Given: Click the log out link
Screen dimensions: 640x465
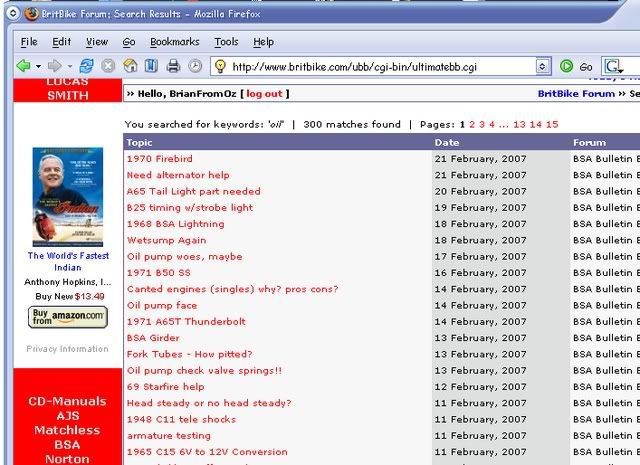Looking at the screenshot, I should (x=264, y=93).
